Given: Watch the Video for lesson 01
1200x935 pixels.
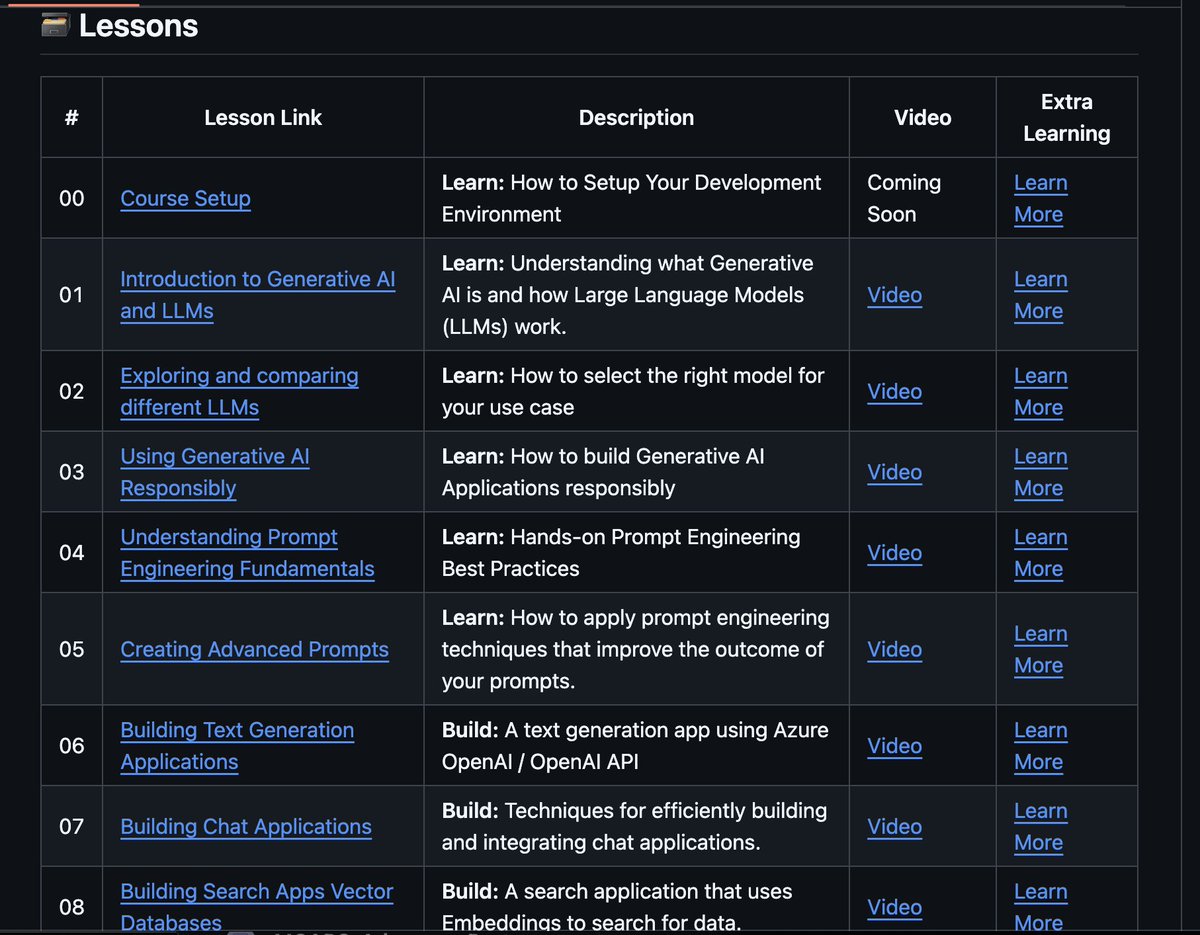Looking at the screenshot, I should 894,295.
